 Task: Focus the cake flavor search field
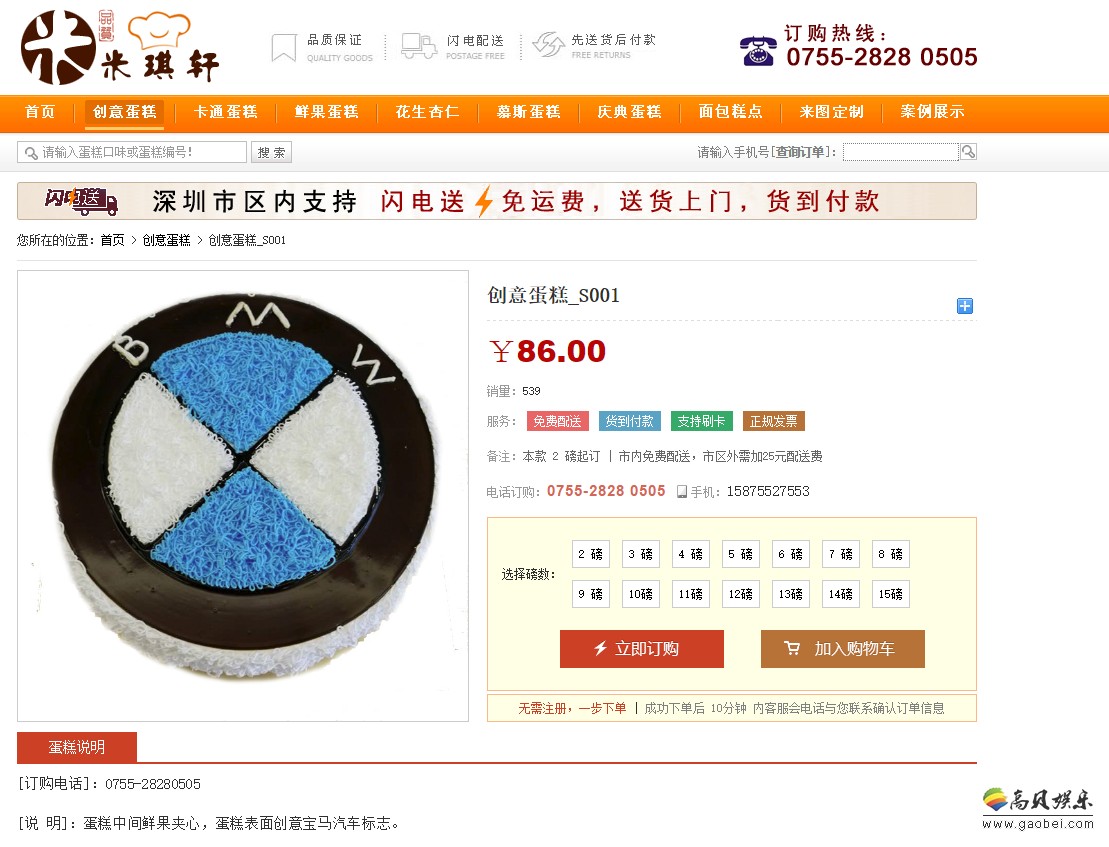click(x=132, y=152)
